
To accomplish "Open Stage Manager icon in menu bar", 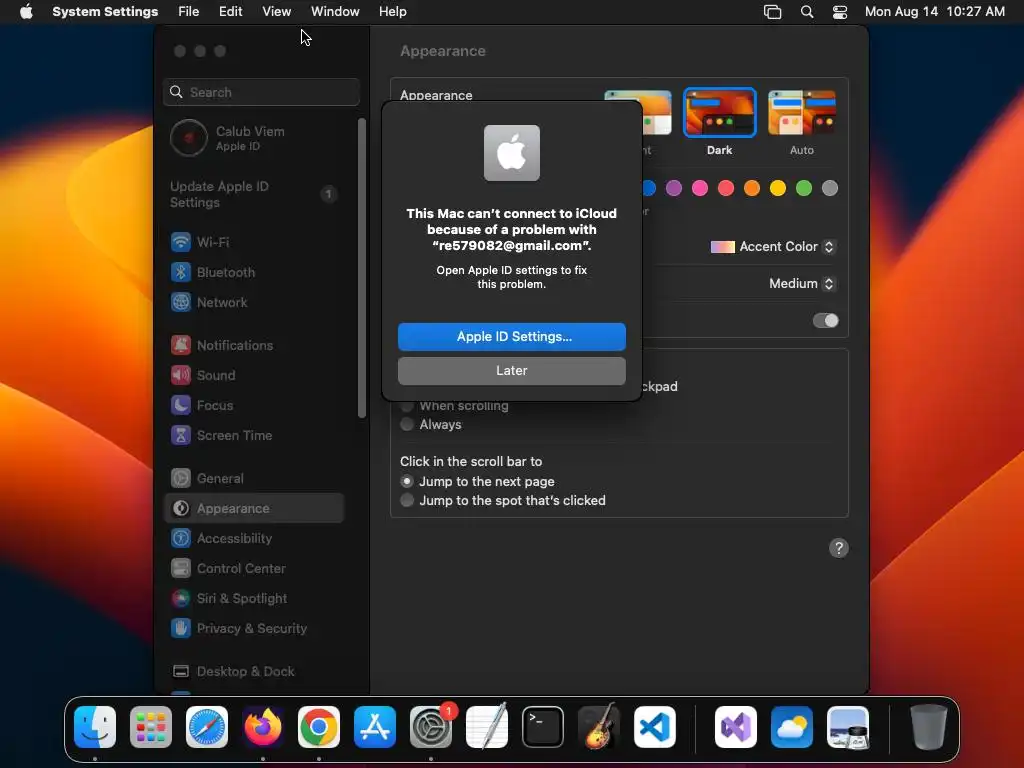I will coord(773,12).
